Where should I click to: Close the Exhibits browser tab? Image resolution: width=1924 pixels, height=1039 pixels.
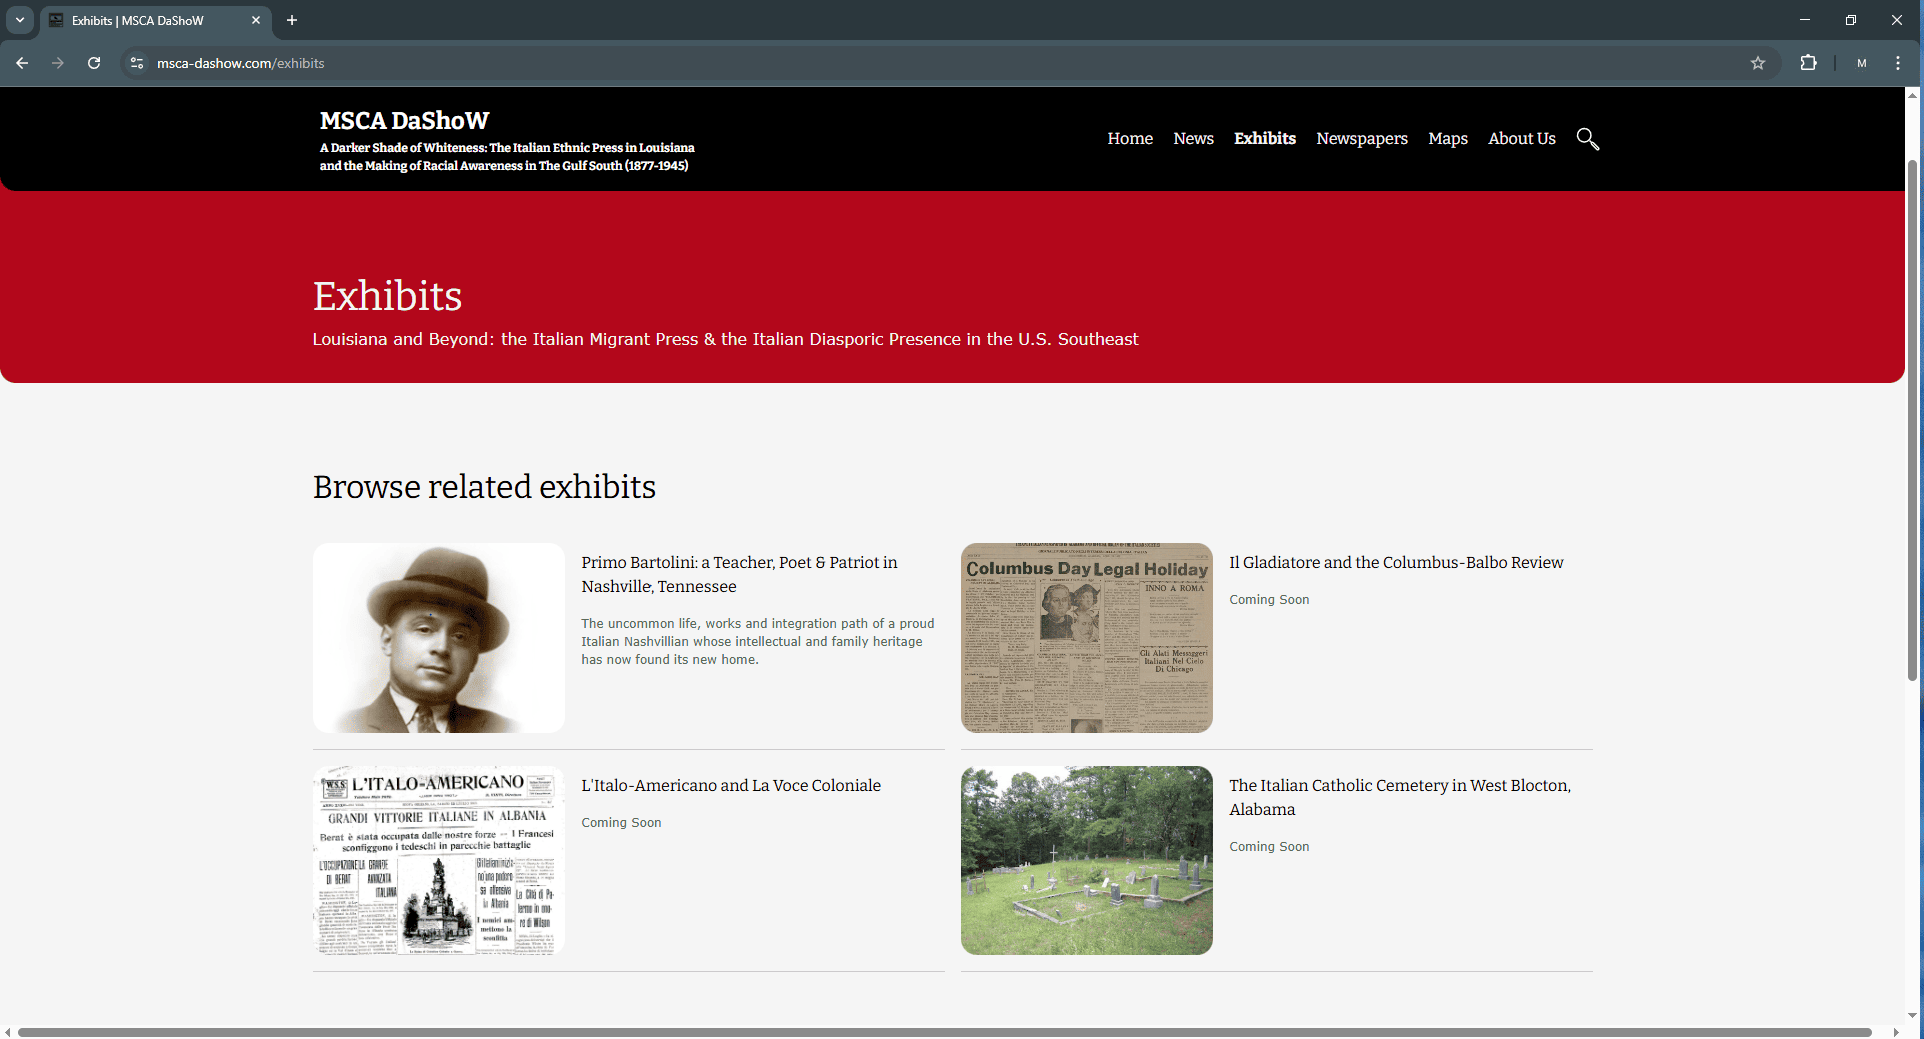tap(256, 20)
